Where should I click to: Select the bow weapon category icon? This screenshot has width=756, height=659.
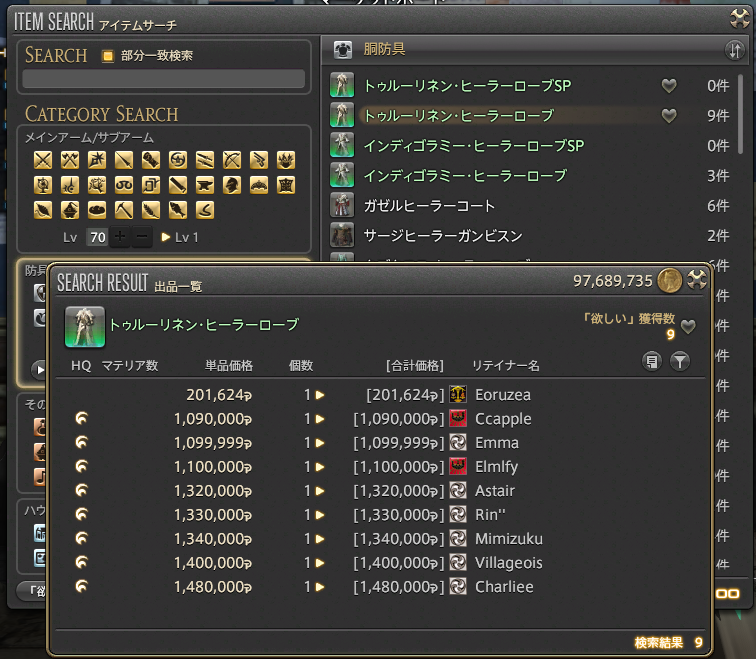[x=231, y=160]
